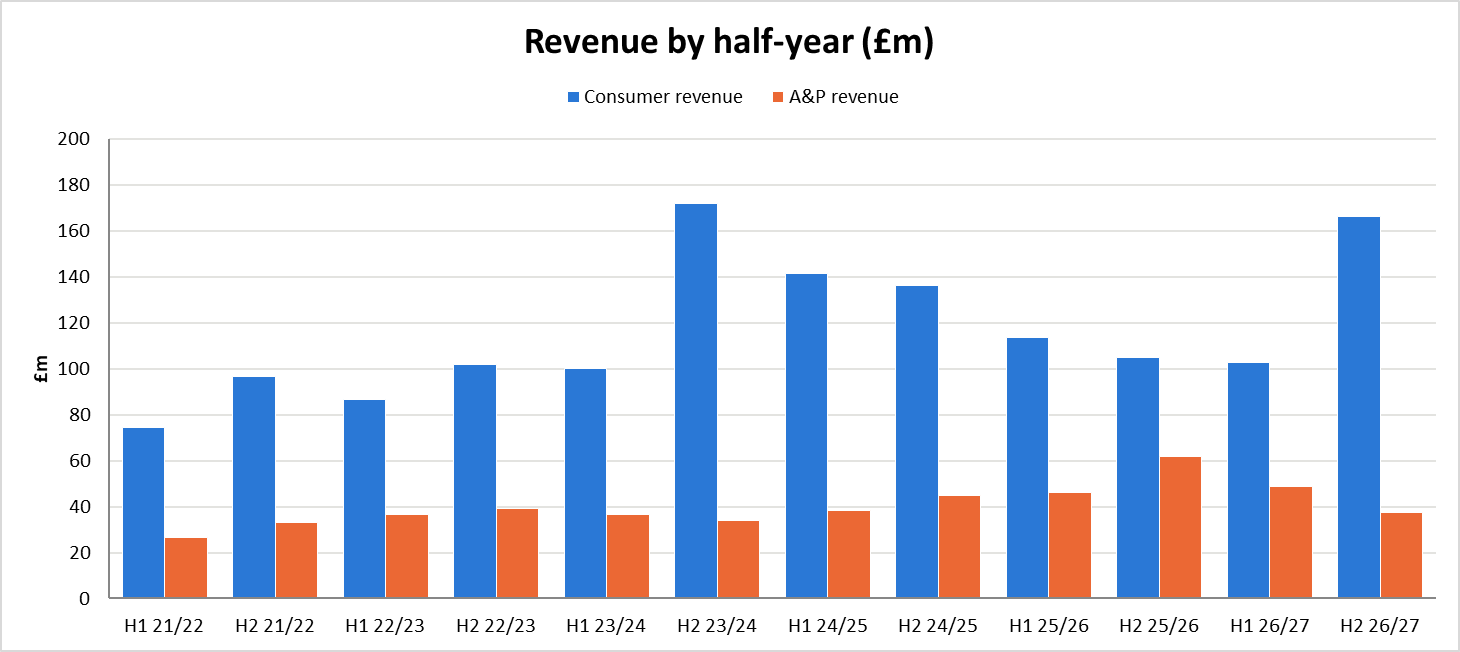Click the blue Consumer revenue legend swatch
Viewport: 1460px width, 652px height.
pos(573,97)
